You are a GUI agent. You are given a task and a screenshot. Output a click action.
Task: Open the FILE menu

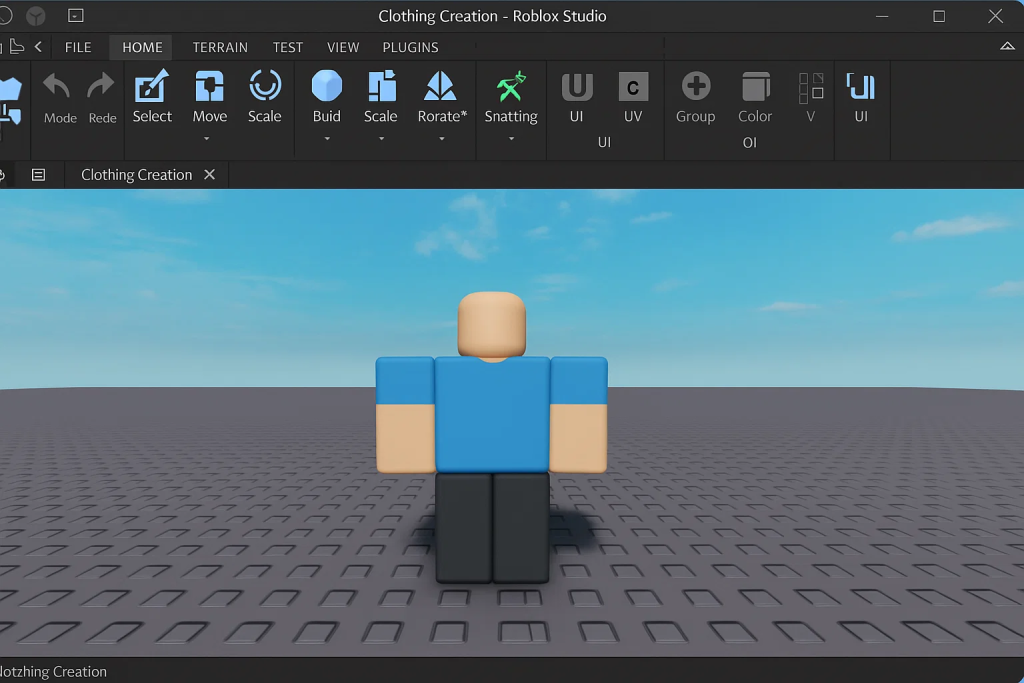coord(78,47)
